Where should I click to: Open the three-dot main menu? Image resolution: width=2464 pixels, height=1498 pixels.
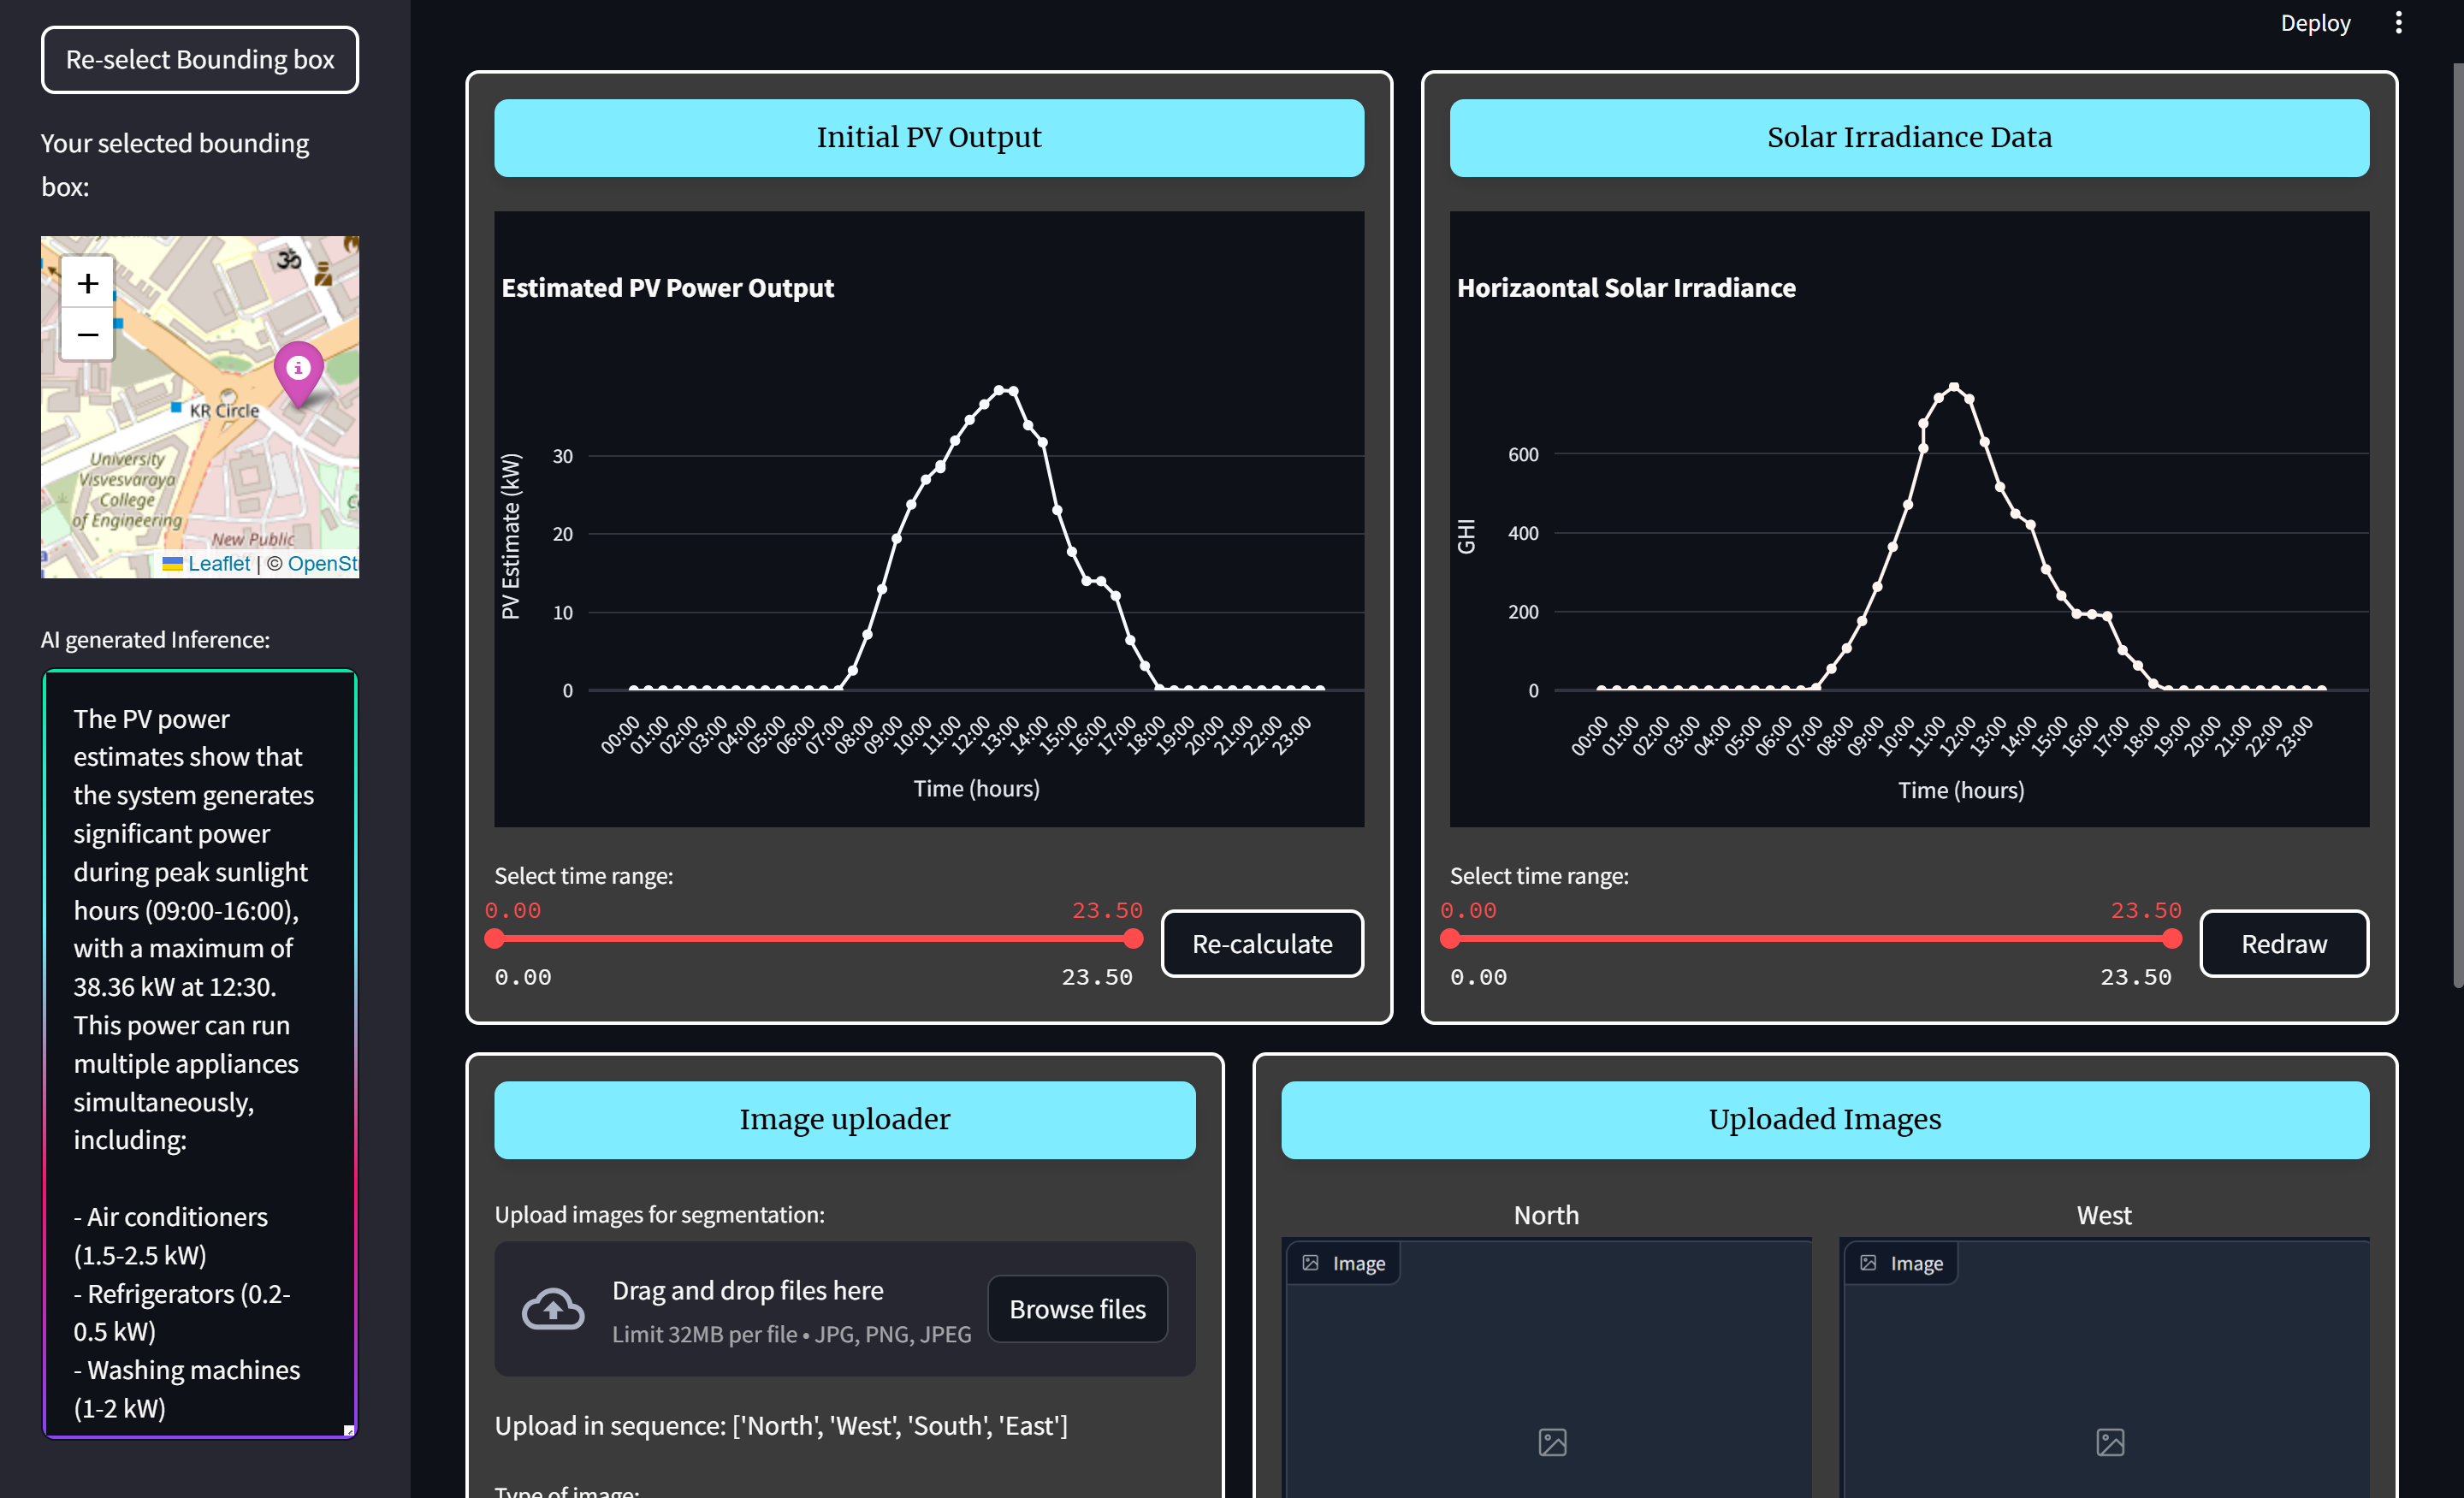tap(2398, 23)
